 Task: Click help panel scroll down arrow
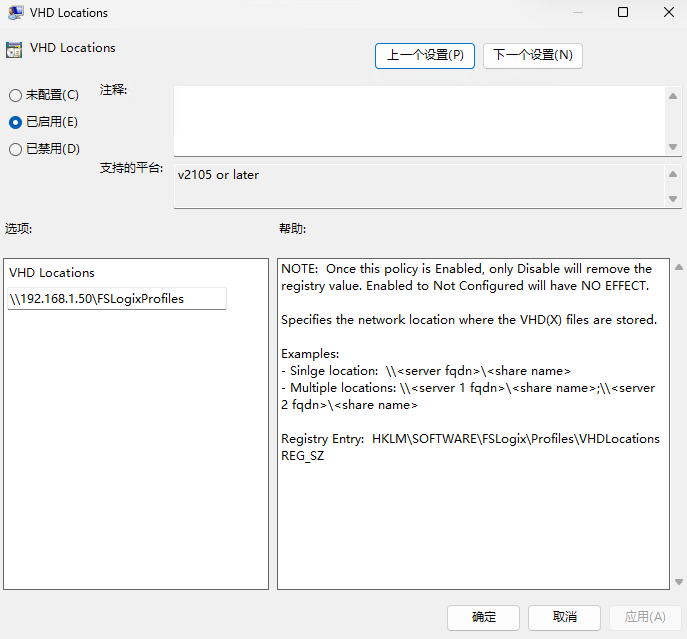point(678,582)
